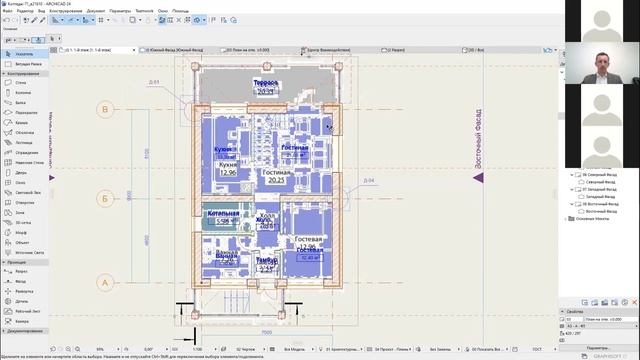Open the Вид menu
640x360 pixels.
click(x=41, y=11)
